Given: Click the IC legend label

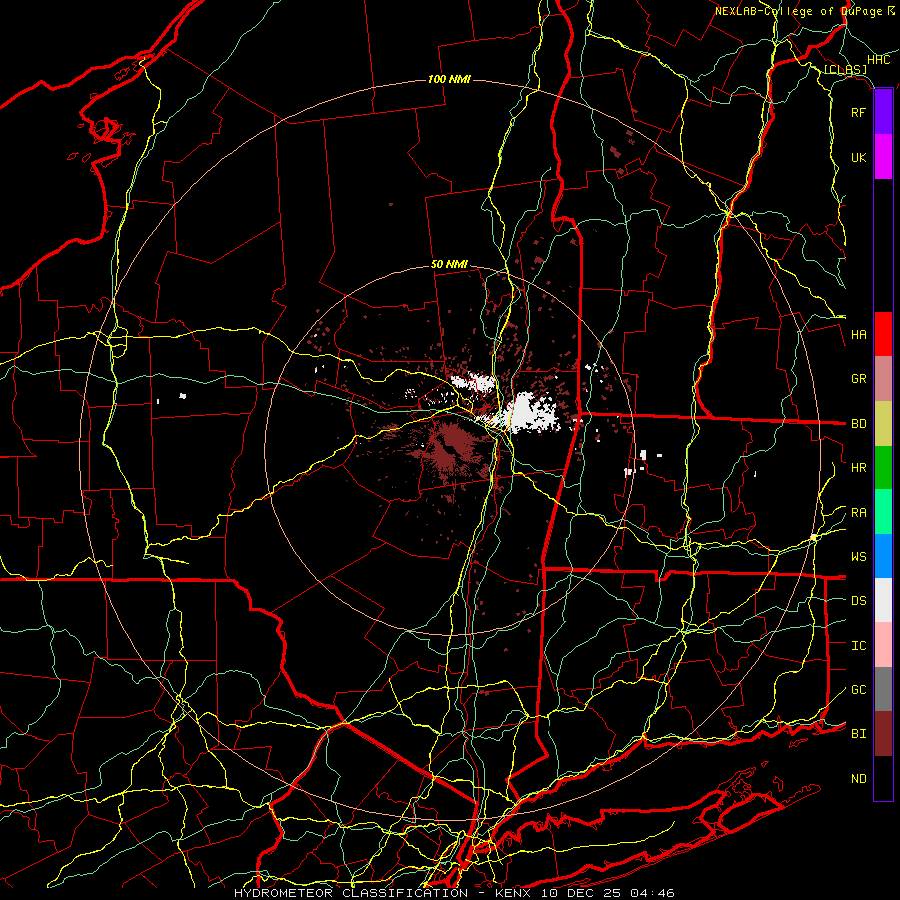Looking at the screenshot, I should [x=859, y=646].
